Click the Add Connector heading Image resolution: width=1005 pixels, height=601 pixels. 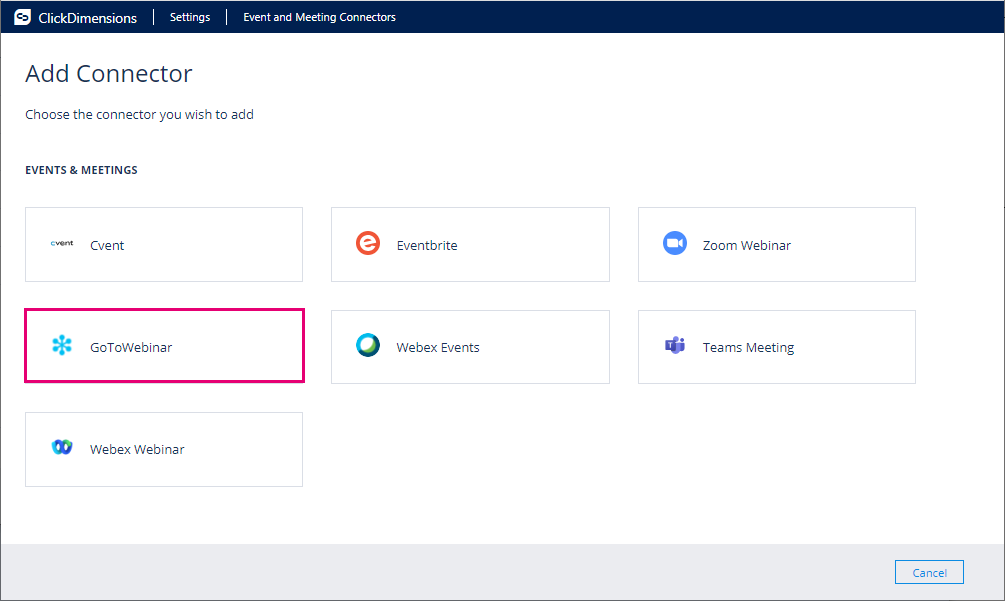[108, 74]
